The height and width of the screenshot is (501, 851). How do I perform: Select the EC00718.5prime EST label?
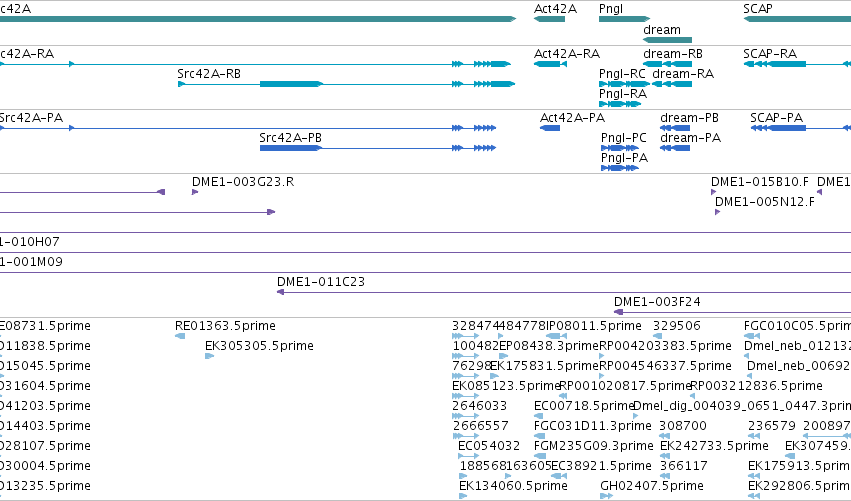585,406
